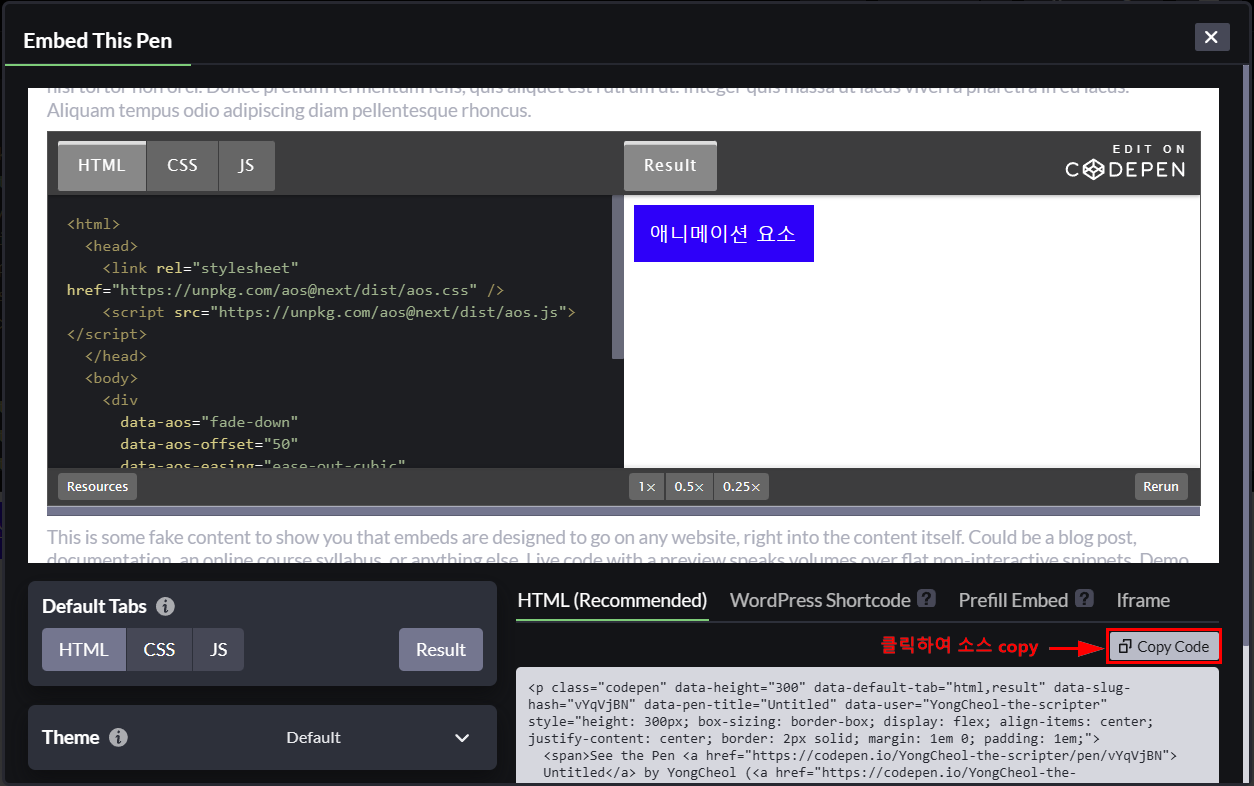Open Resources in the embed preview
This screenshot has width=1254, height=786.
click(x=97, y=487)
